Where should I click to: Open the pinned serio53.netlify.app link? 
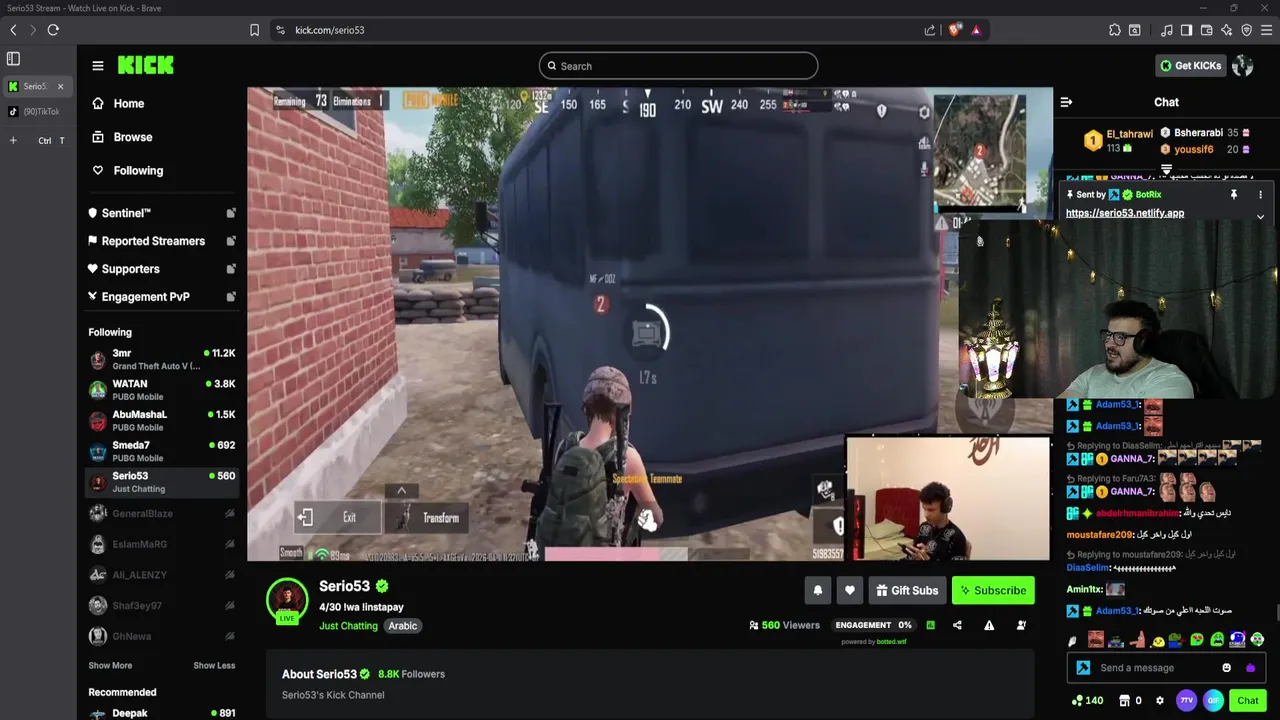(1125, 213)
